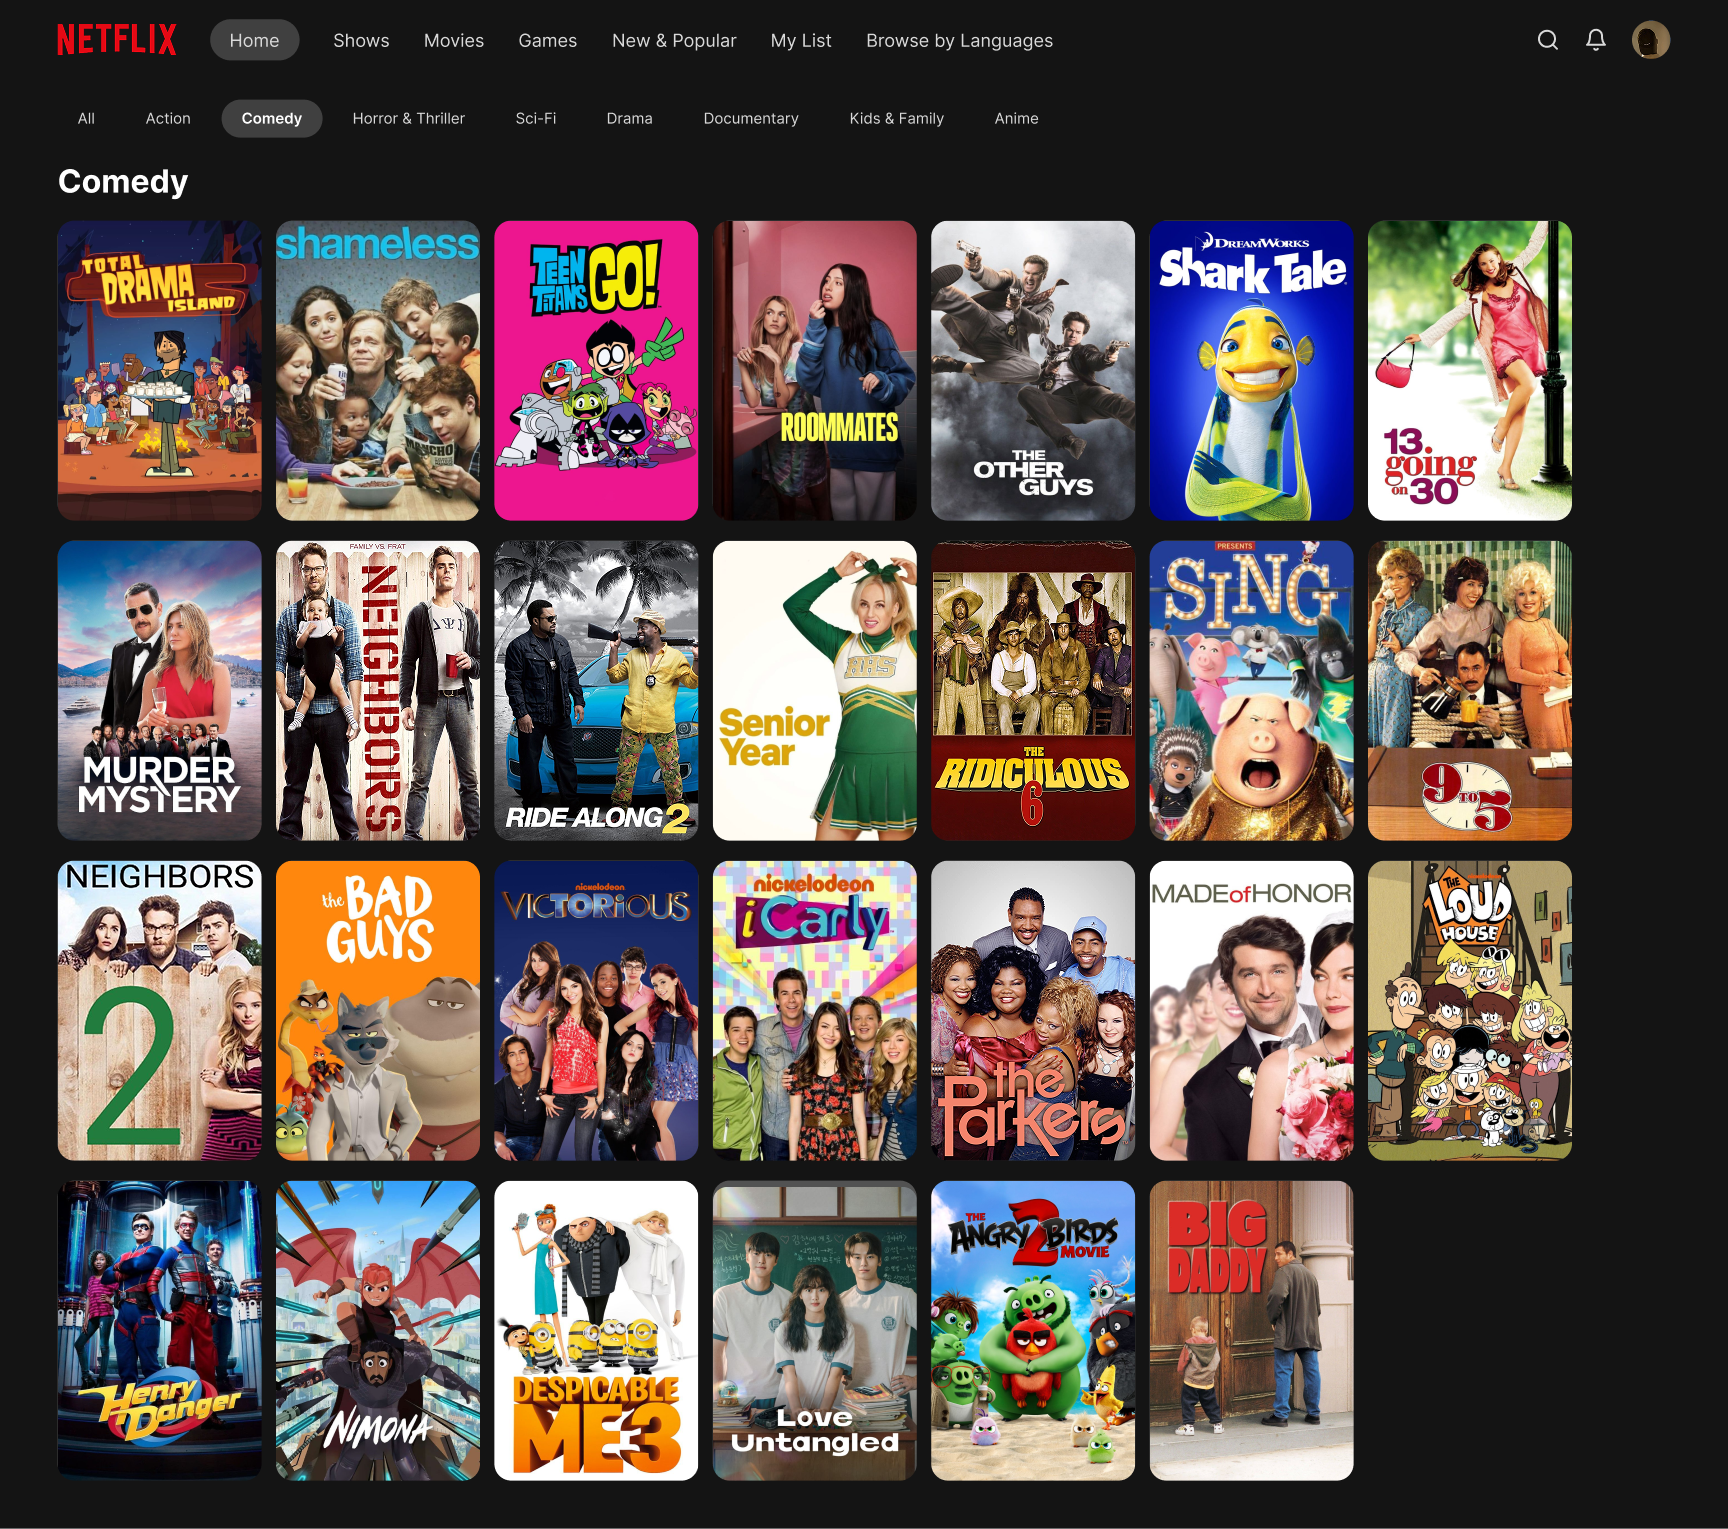This screenshot has width=1728, height=1529.
Task: Open My List
Action: tap(801, 40)
